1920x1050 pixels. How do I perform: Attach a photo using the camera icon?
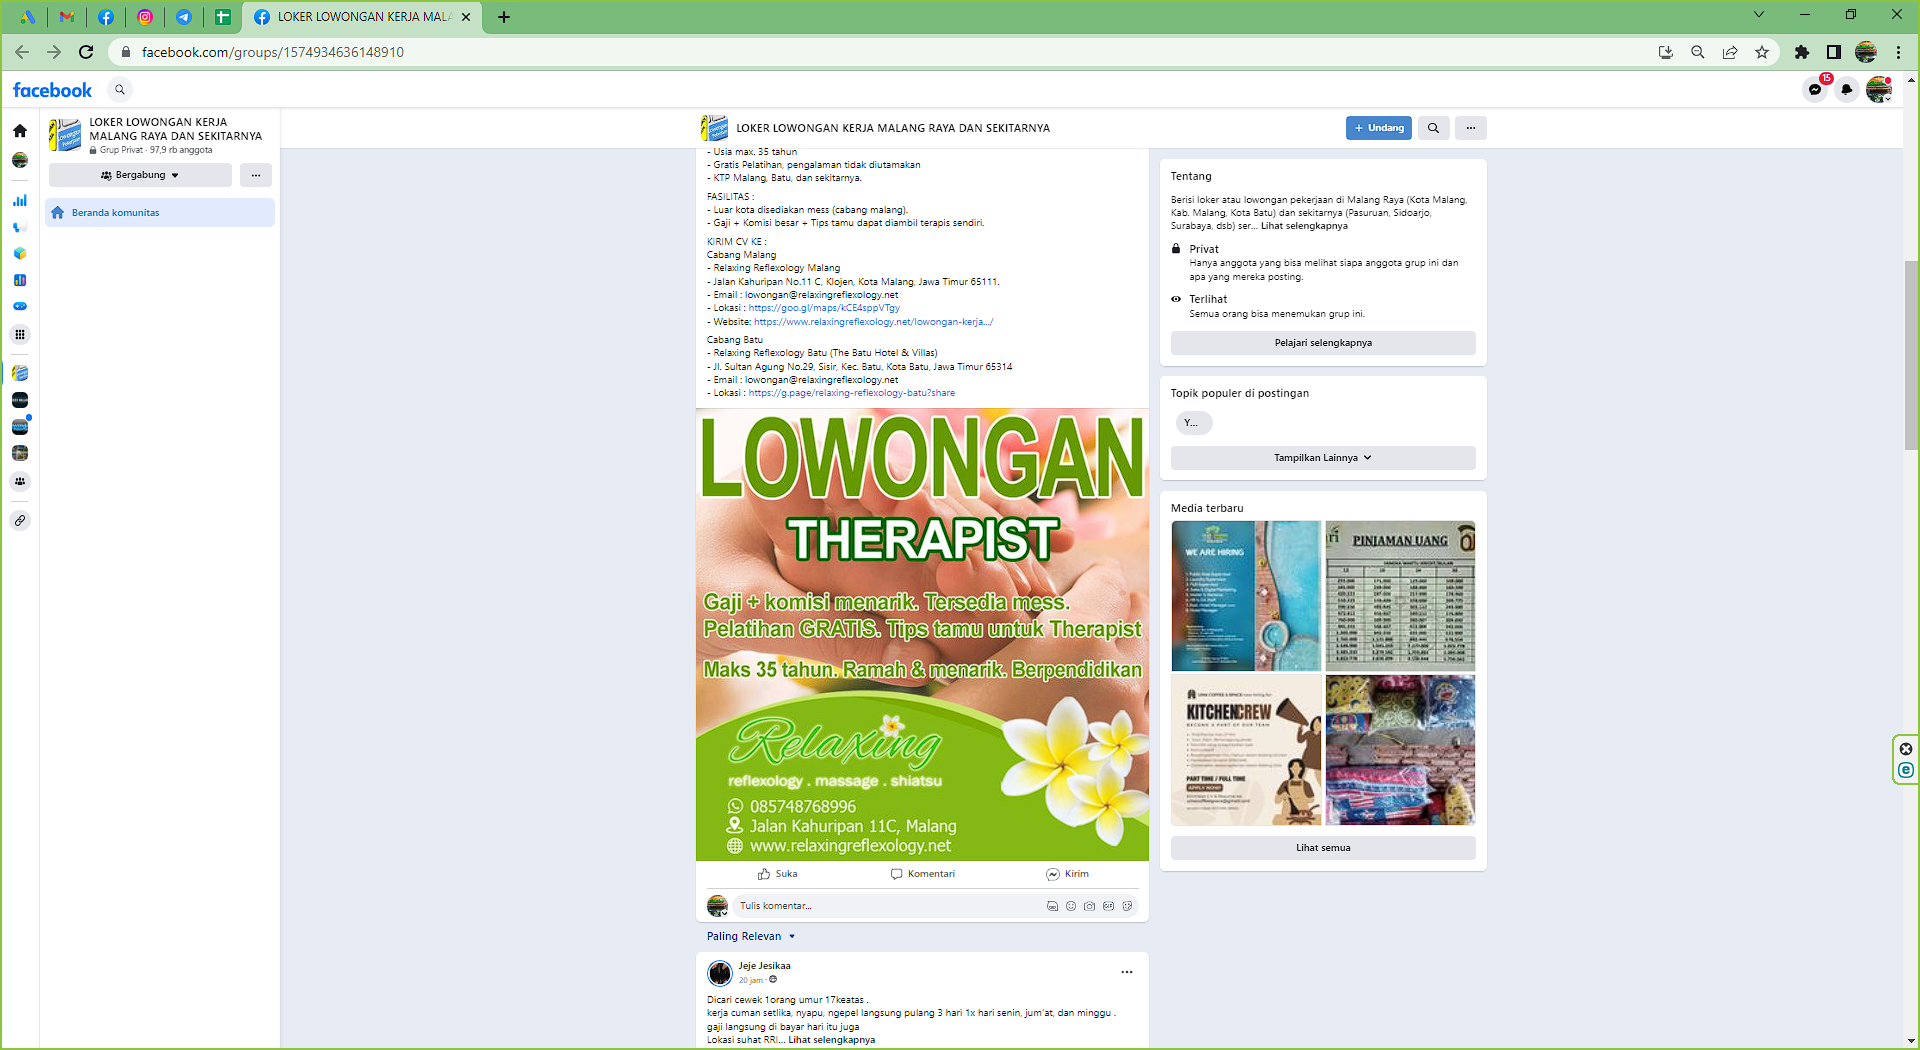point(1090,906)
